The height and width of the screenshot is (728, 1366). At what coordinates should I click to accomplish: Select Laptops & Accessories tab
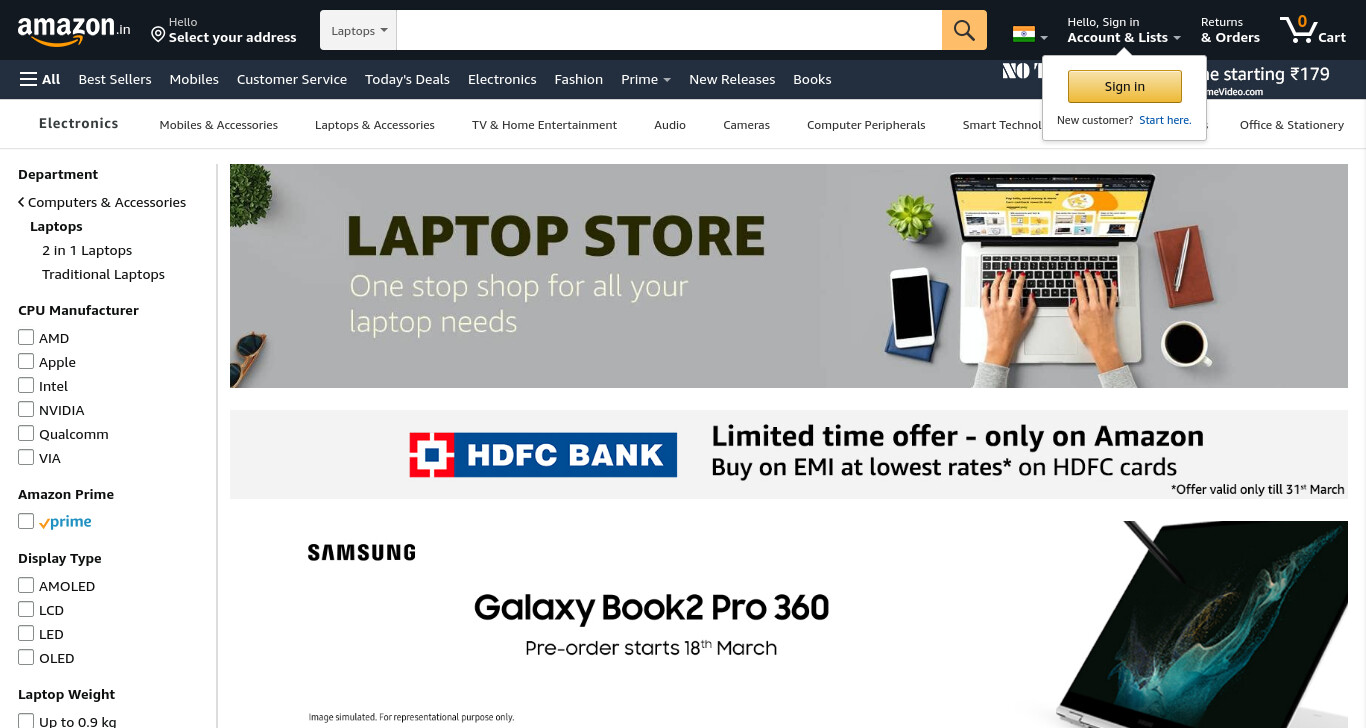[375, 125]
